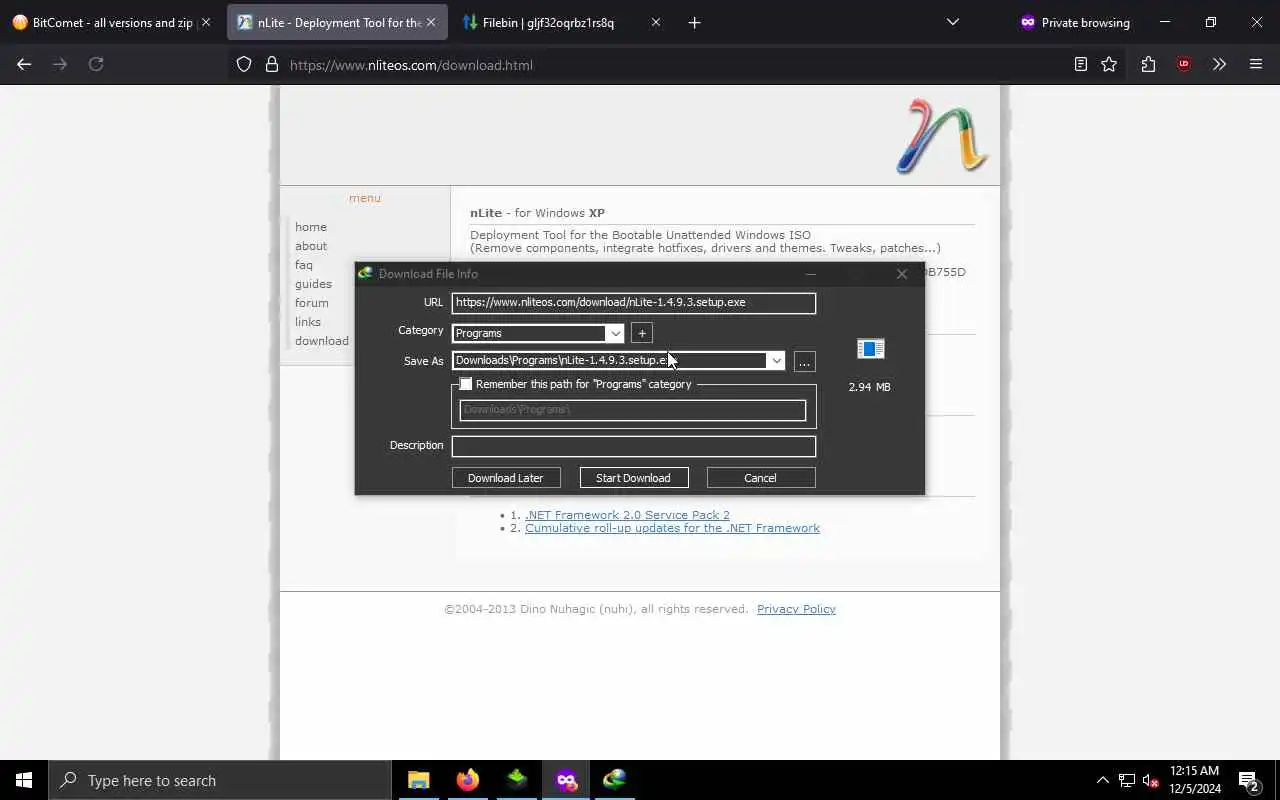Click the address bar URL
The image size is (1280, 800).
click(x=411, y=65)
